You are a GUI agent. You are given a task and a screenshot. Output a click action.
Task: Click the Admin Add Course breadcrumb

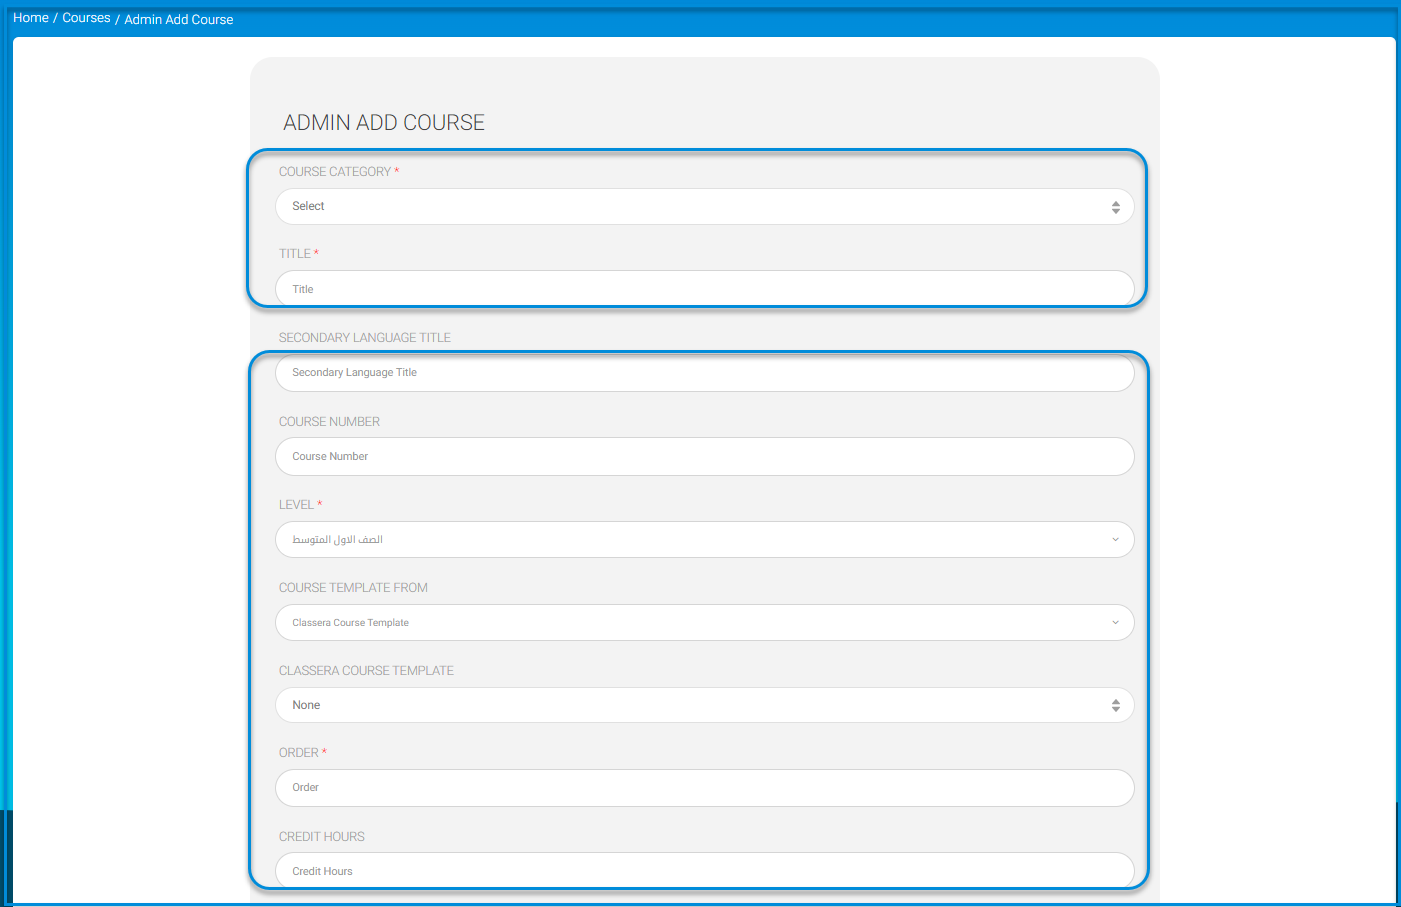(x=179, y=19)
